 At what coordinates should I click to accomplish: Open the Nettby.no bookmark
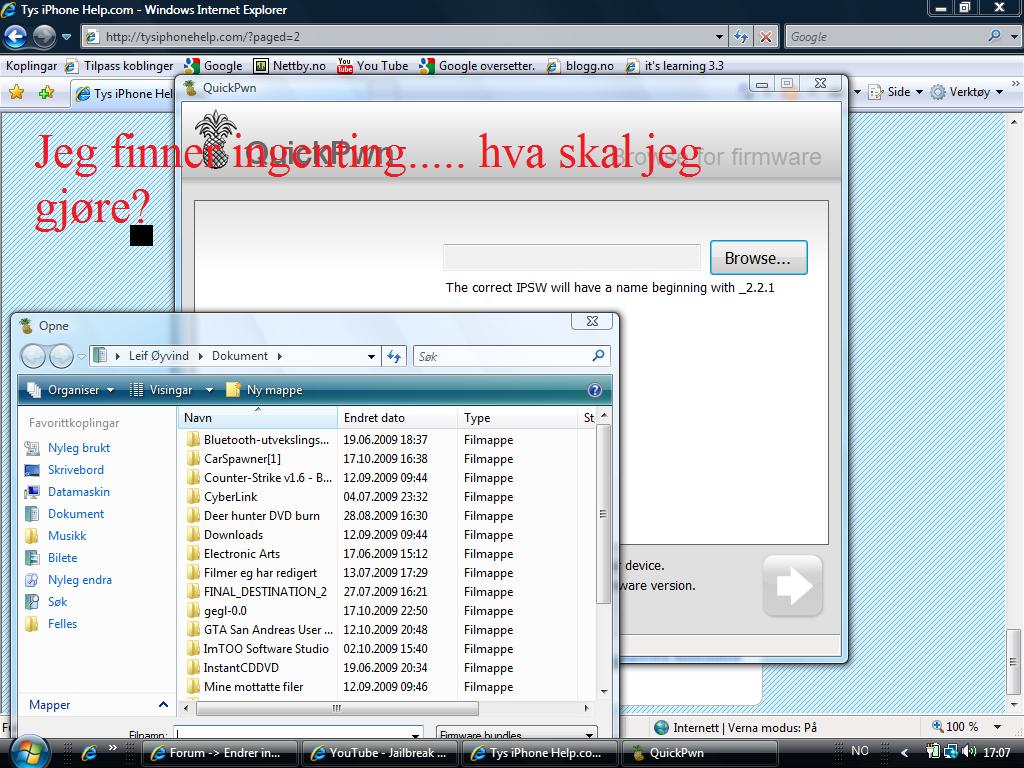click(290, 65)
